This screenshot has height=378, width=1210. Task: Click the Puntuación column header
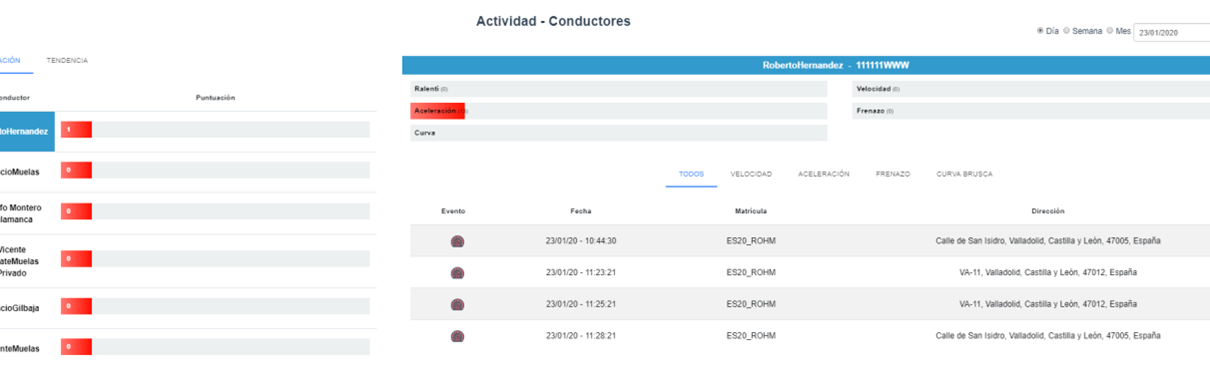point(215,98)
